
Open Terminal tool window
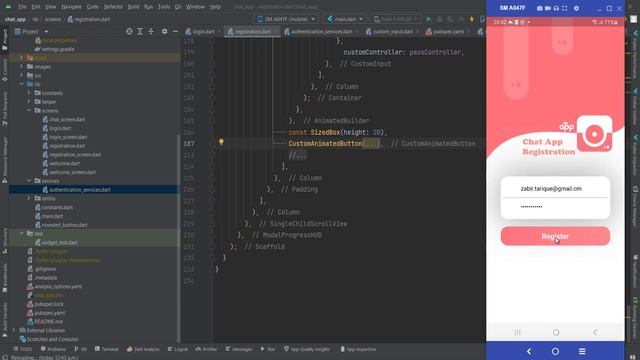107,349
